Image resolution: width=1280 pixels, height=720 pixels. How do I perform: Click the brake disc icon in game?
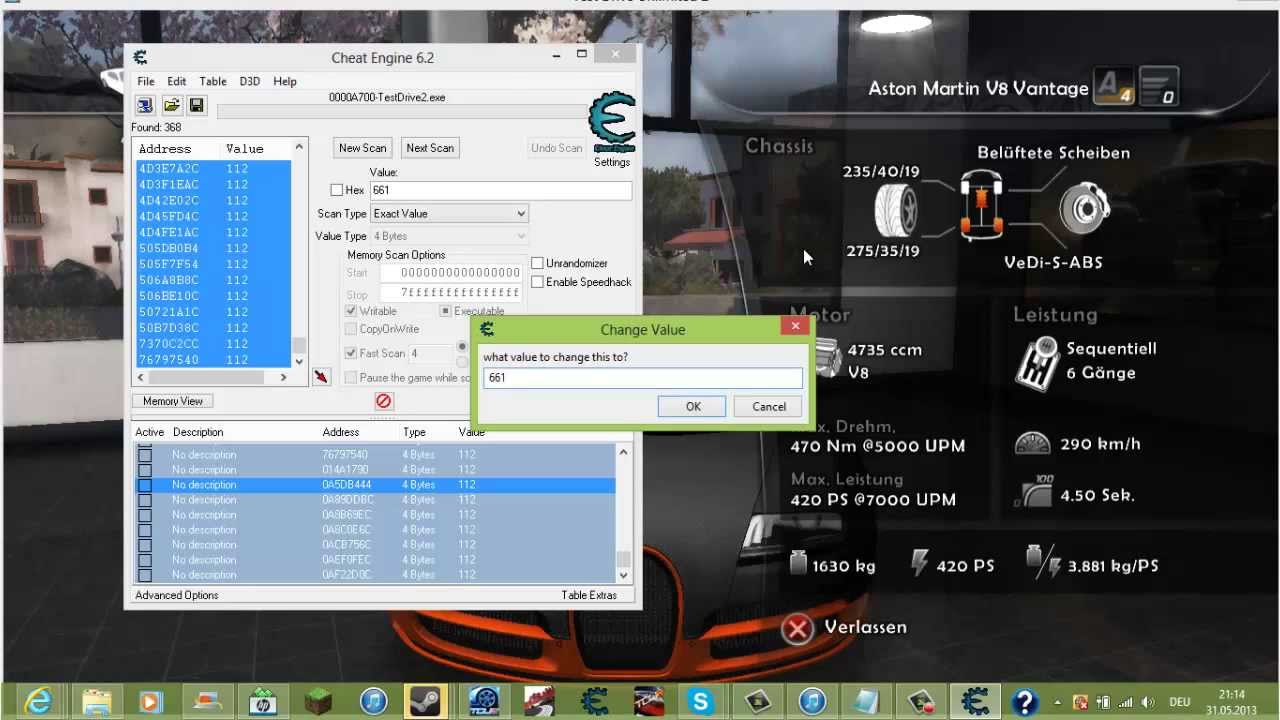click(1085, 209)
